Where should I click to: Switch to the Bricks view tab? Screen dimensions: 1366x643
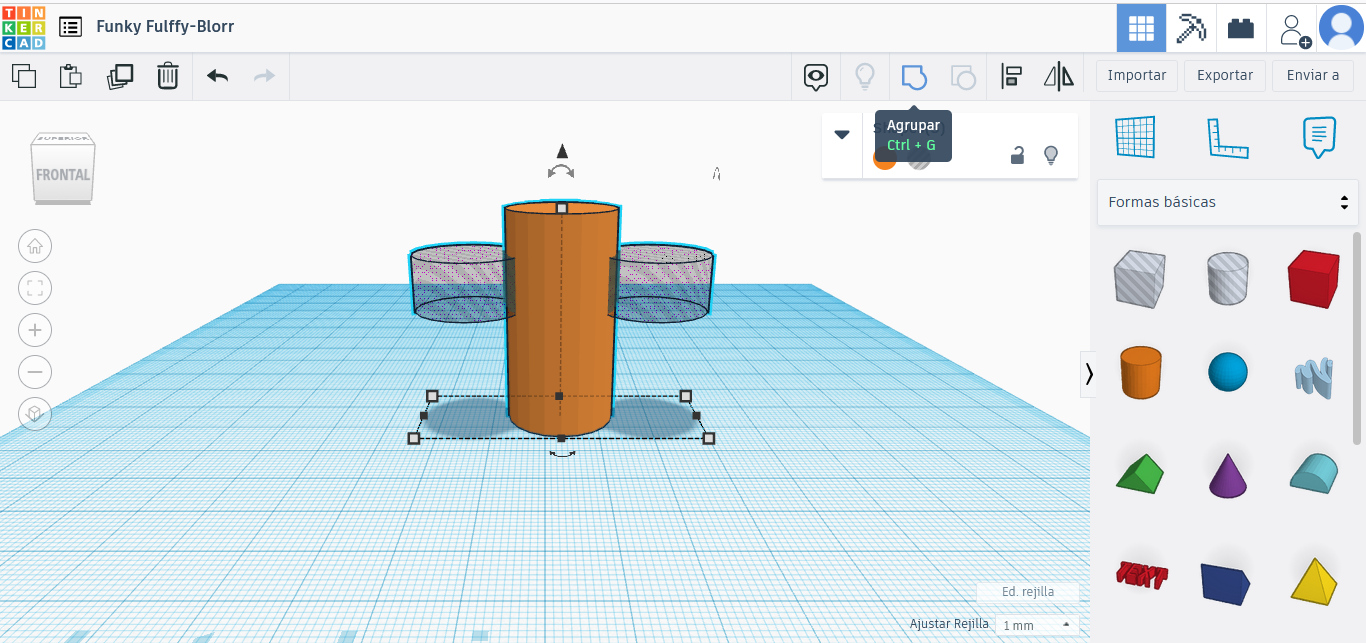[1241, 27]
